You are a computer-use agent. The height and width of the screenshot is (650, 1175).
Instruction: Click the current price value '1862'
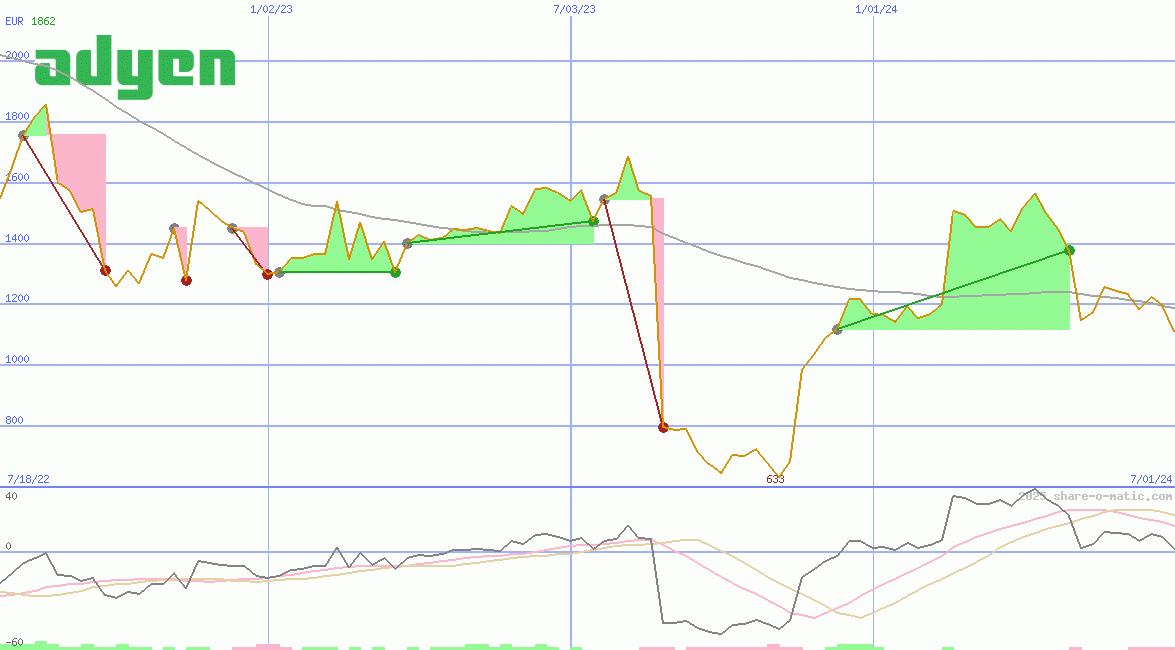[43, 22]
